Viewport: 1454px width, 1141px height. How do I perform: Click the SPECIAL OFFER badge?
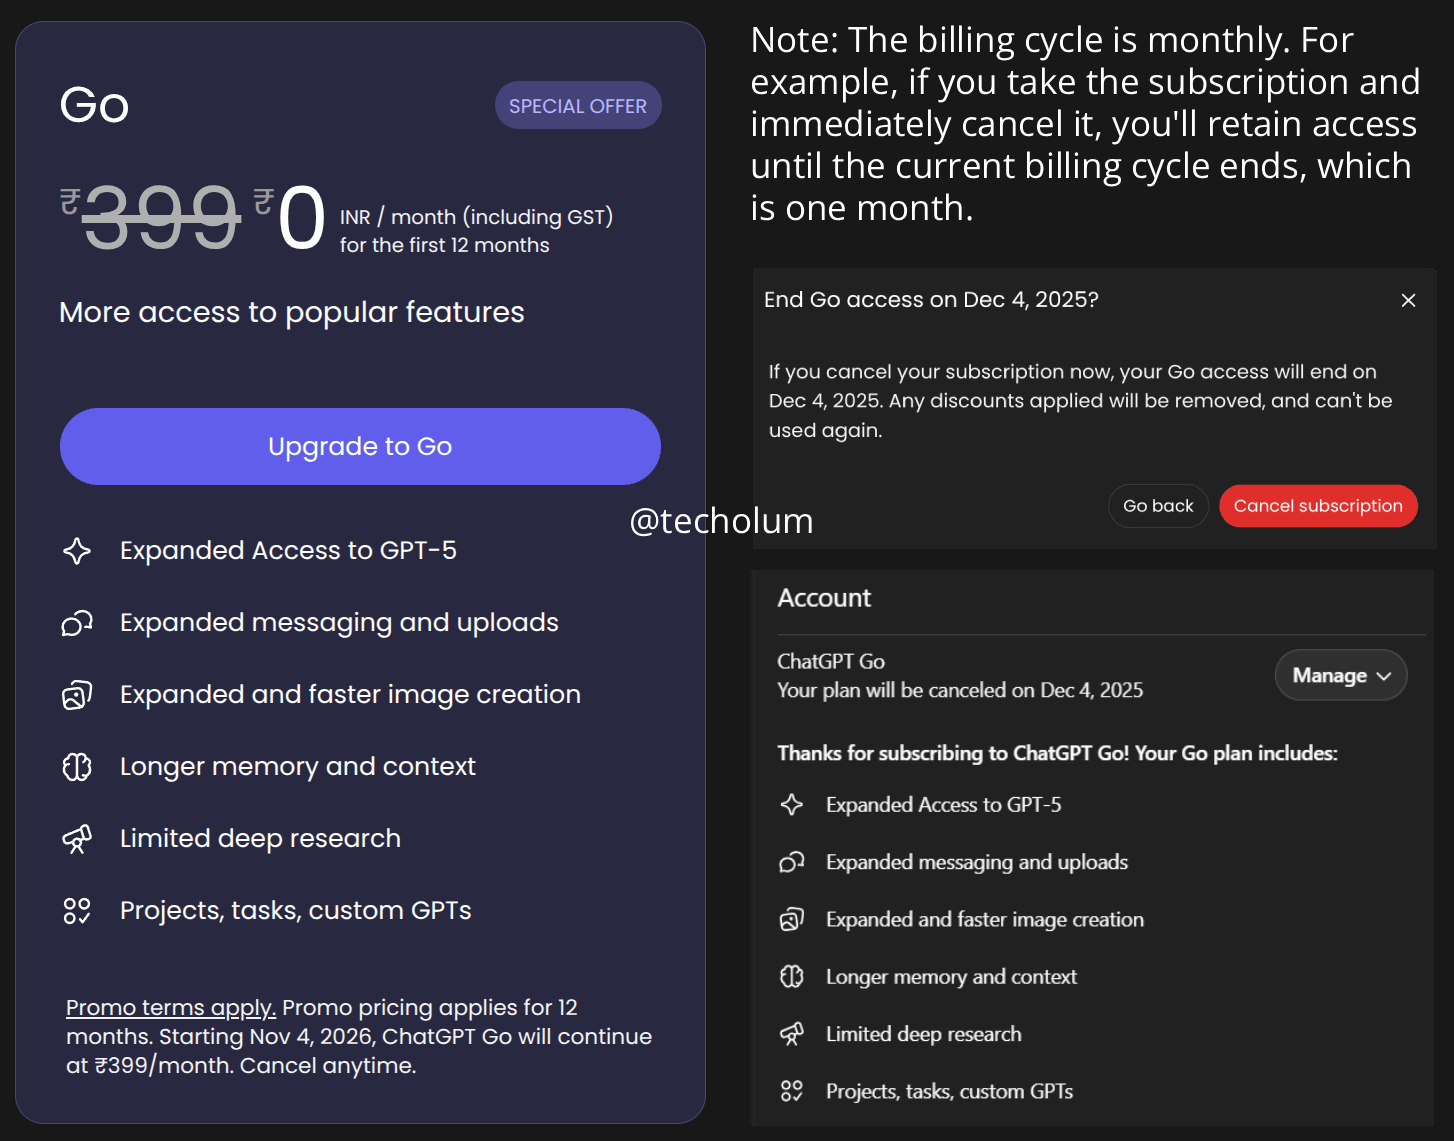(x=578, y=106)
